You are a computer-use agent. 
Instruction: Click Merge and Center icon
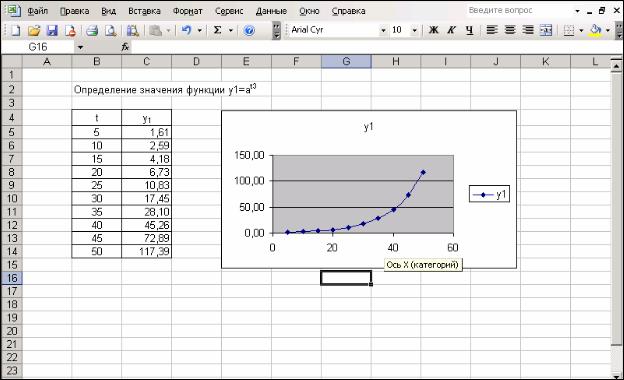click(546, 30)
